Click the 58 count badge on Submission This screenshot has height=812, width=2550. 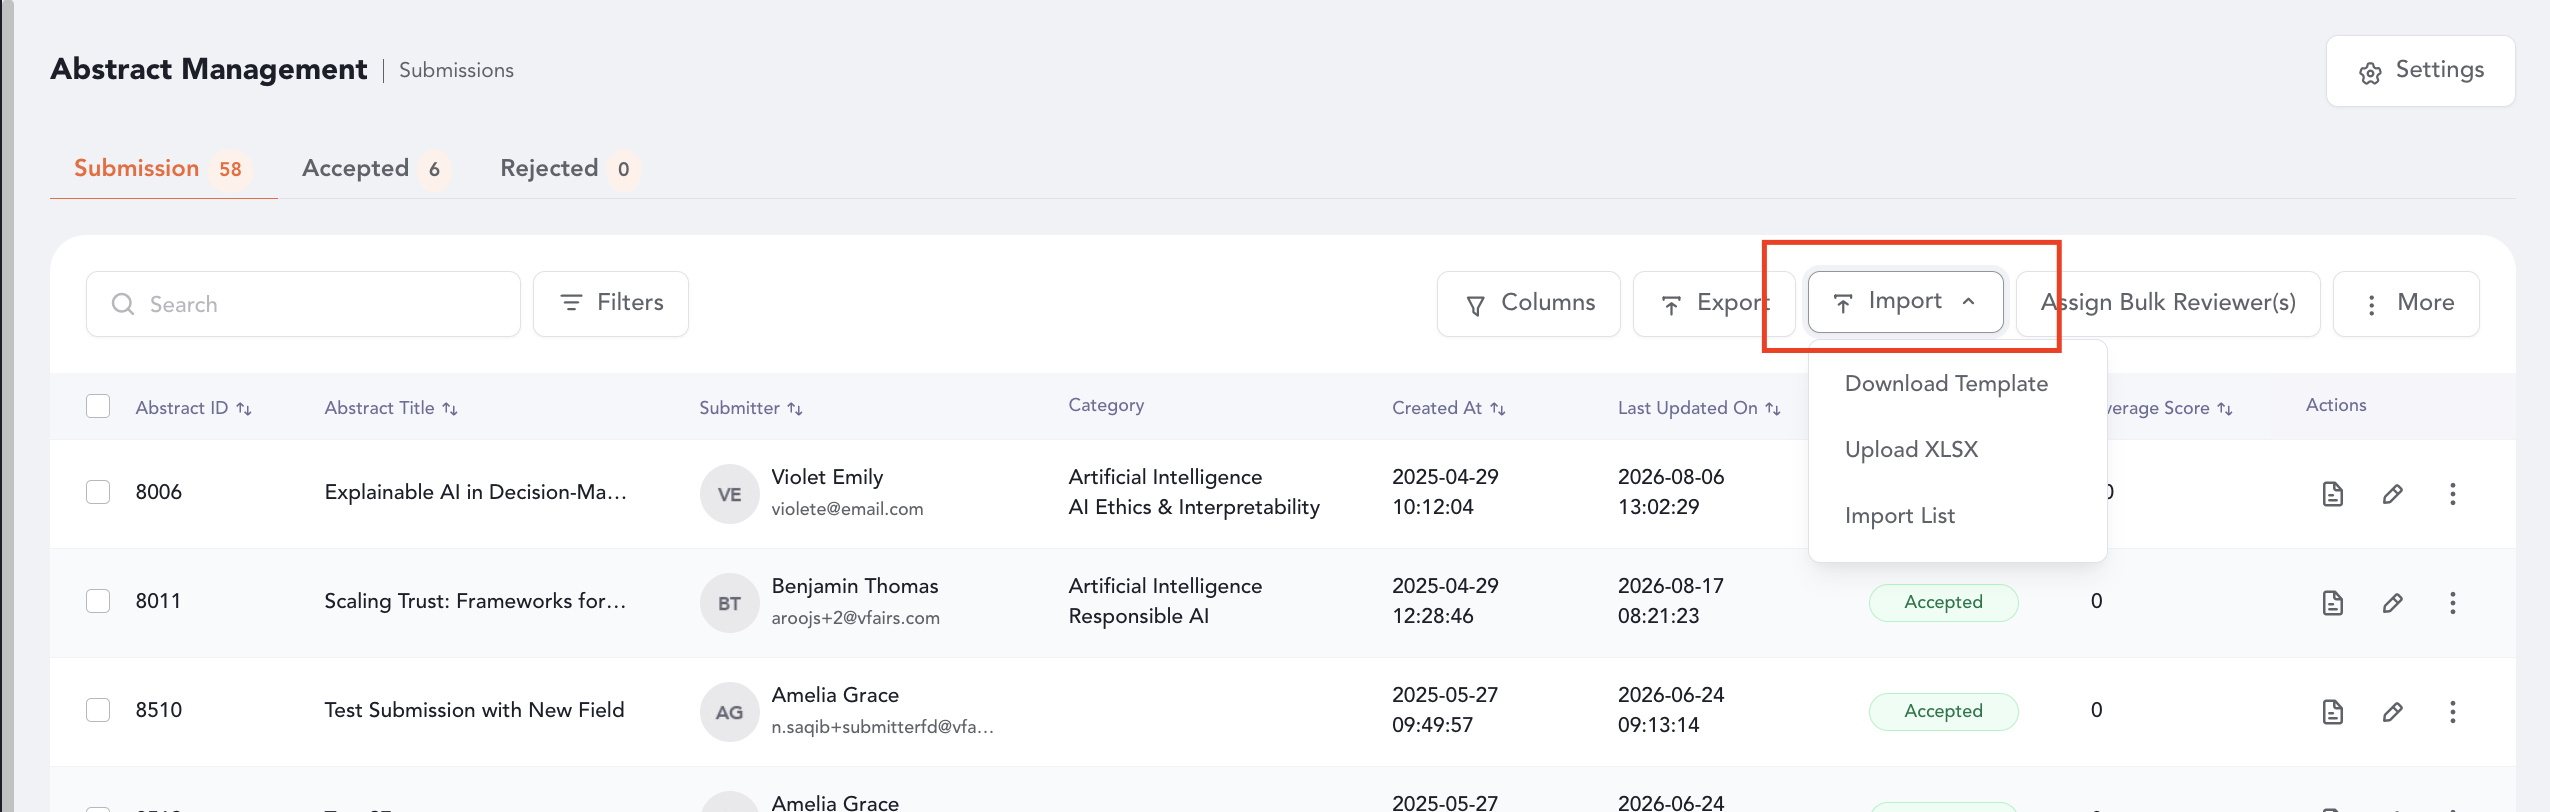pos(230,169)
